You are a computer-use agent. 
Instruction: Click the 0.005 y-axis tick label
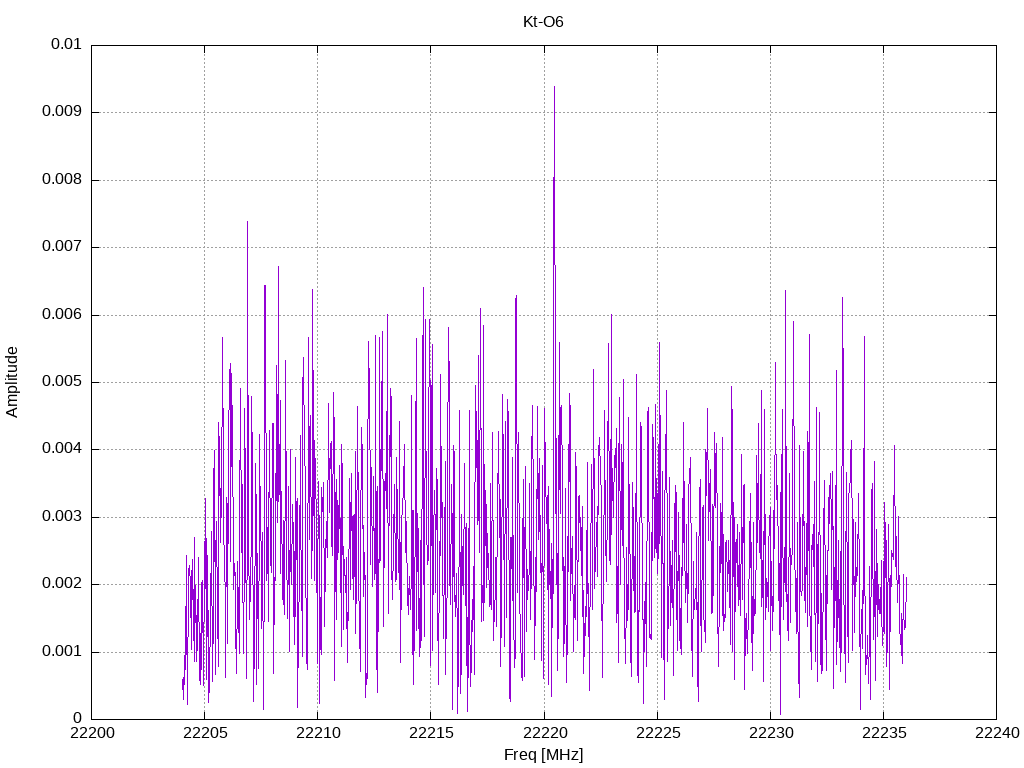tap(62, 382)
